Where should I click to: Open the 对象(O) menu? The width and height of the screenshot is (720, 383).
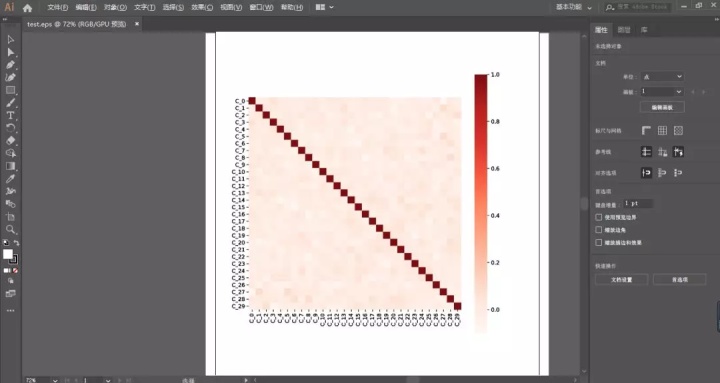(115, 7)
